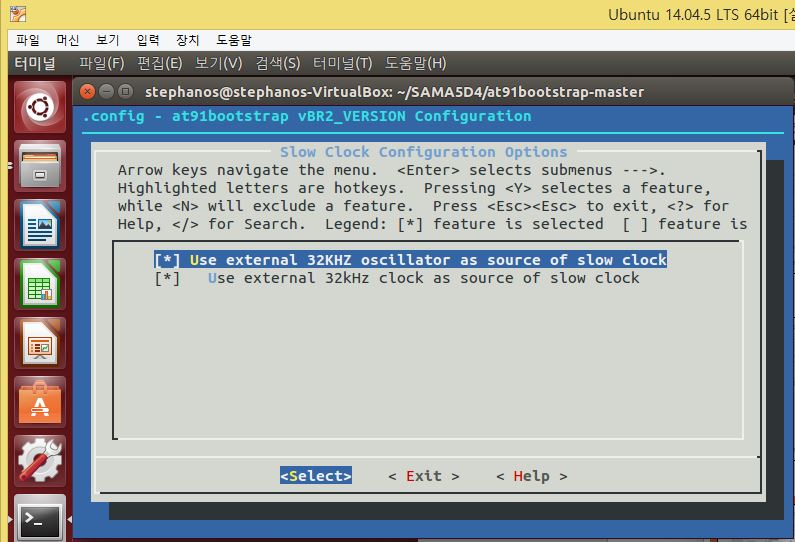Click the < Help > button
The height and width of the screenshot is (542, 795).
point(532,476)
